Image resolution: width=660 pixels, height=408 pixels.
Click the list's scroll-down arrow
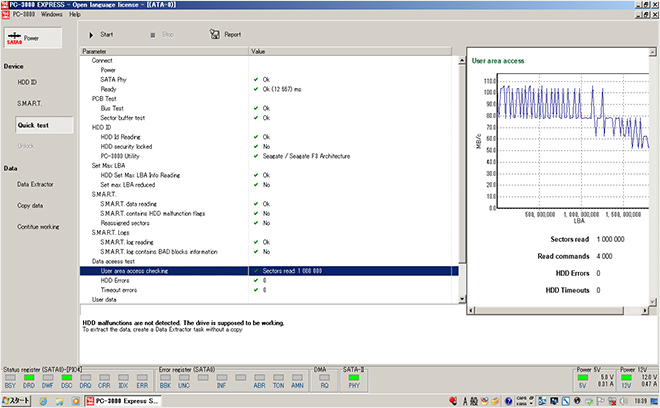coord(462,299)
